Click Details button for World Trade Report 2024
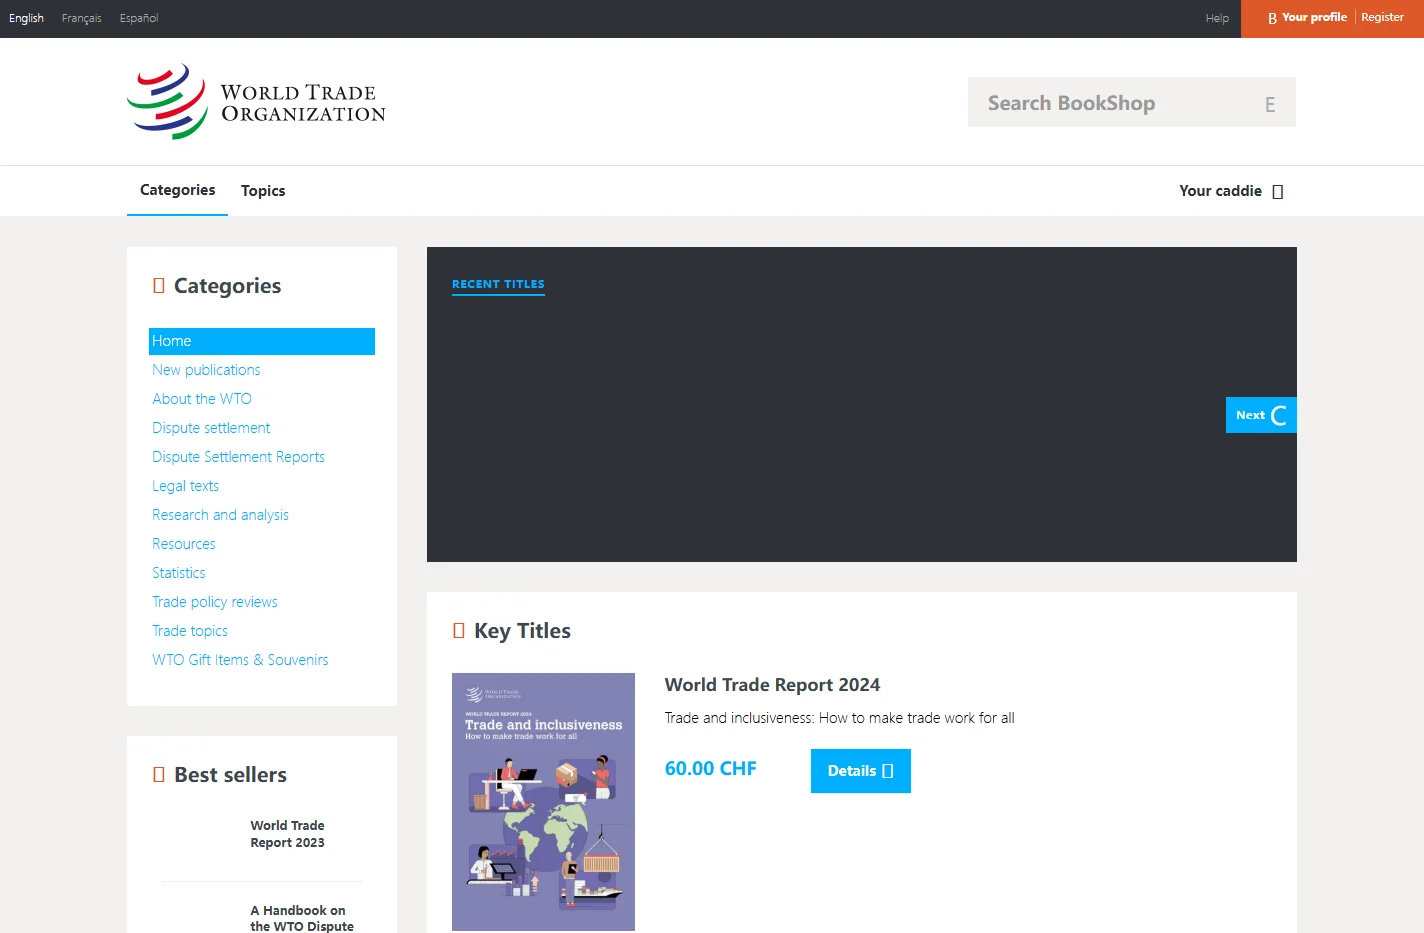The width and height of the screenshot is (1424, 933). 860,771
